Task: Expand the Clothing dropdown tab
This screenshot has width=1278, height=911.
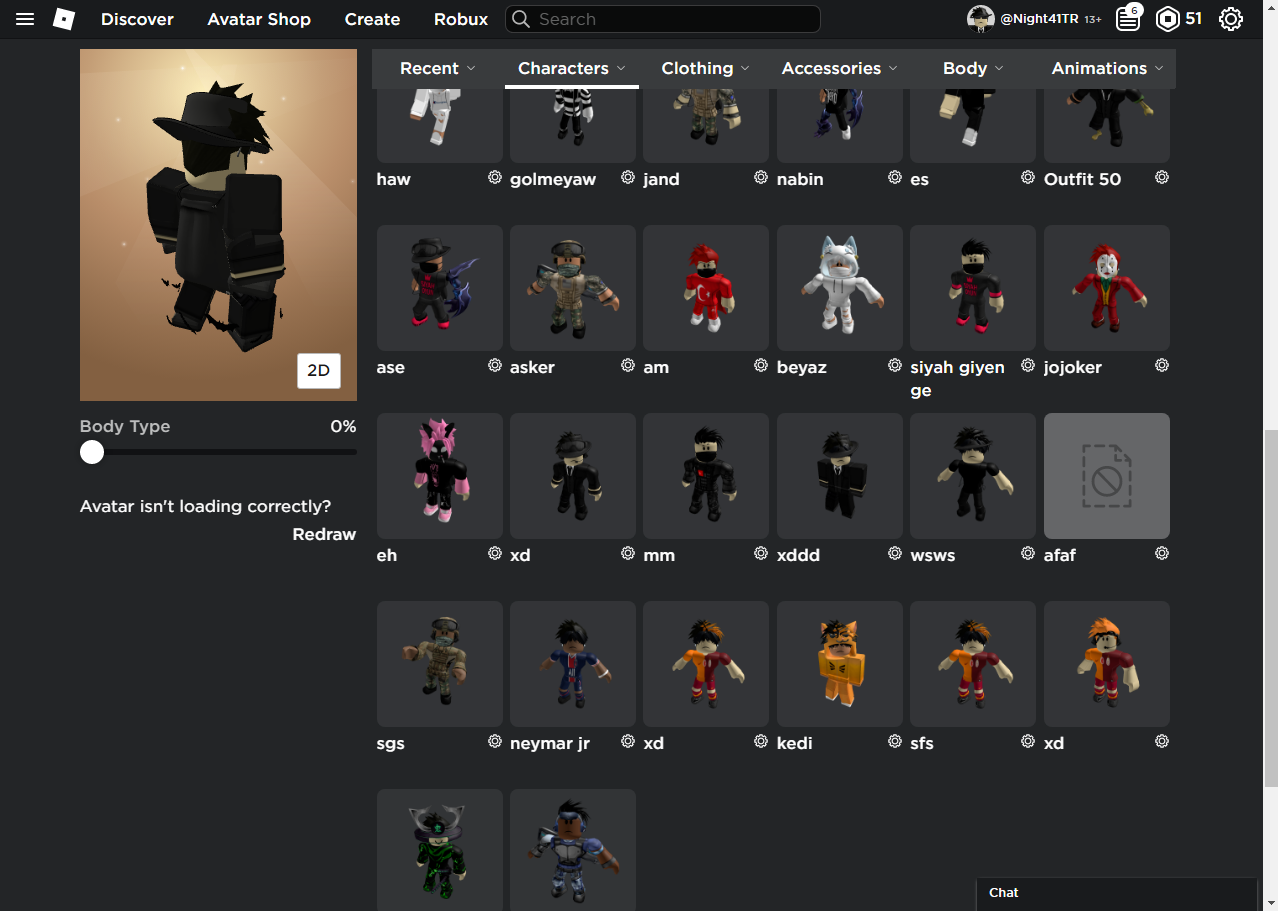Action: tap(705, 68)
